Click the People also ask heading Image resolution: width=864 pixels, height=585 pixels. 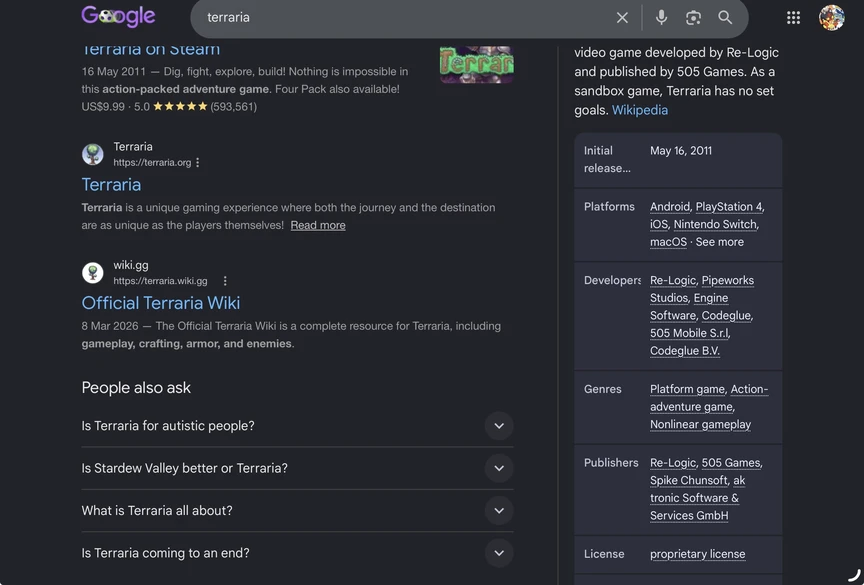click(136, 388)
